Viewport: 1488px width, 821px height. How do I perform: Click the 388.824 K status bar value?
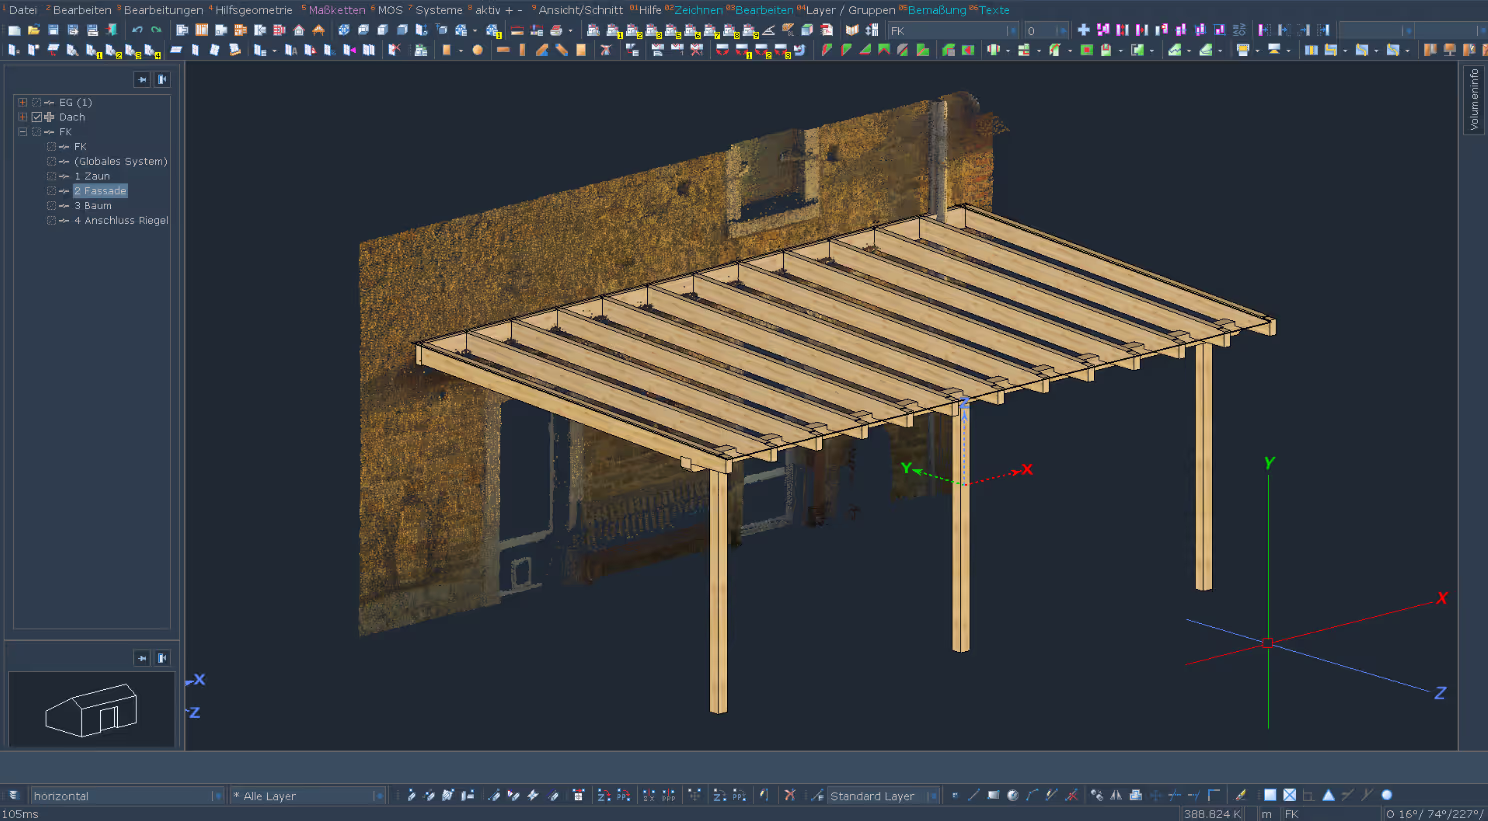(x=1213, y=814)
